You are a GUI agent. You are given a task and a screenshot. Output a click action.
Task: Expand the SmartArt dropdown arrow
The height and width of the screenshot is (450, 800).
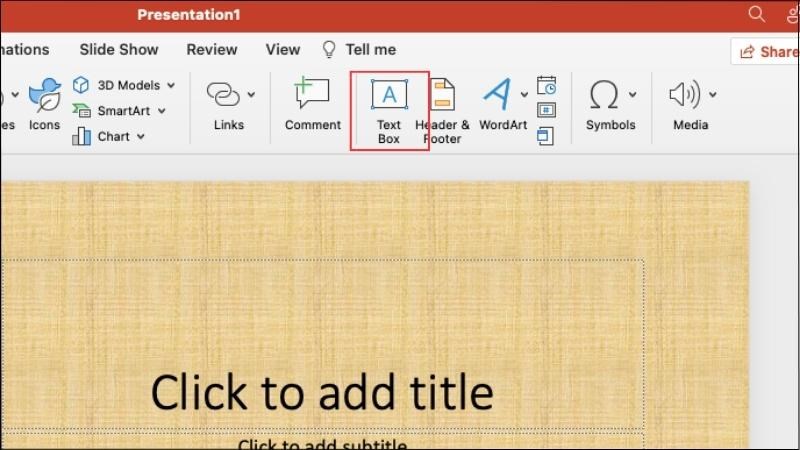click(x=162, y=111)
